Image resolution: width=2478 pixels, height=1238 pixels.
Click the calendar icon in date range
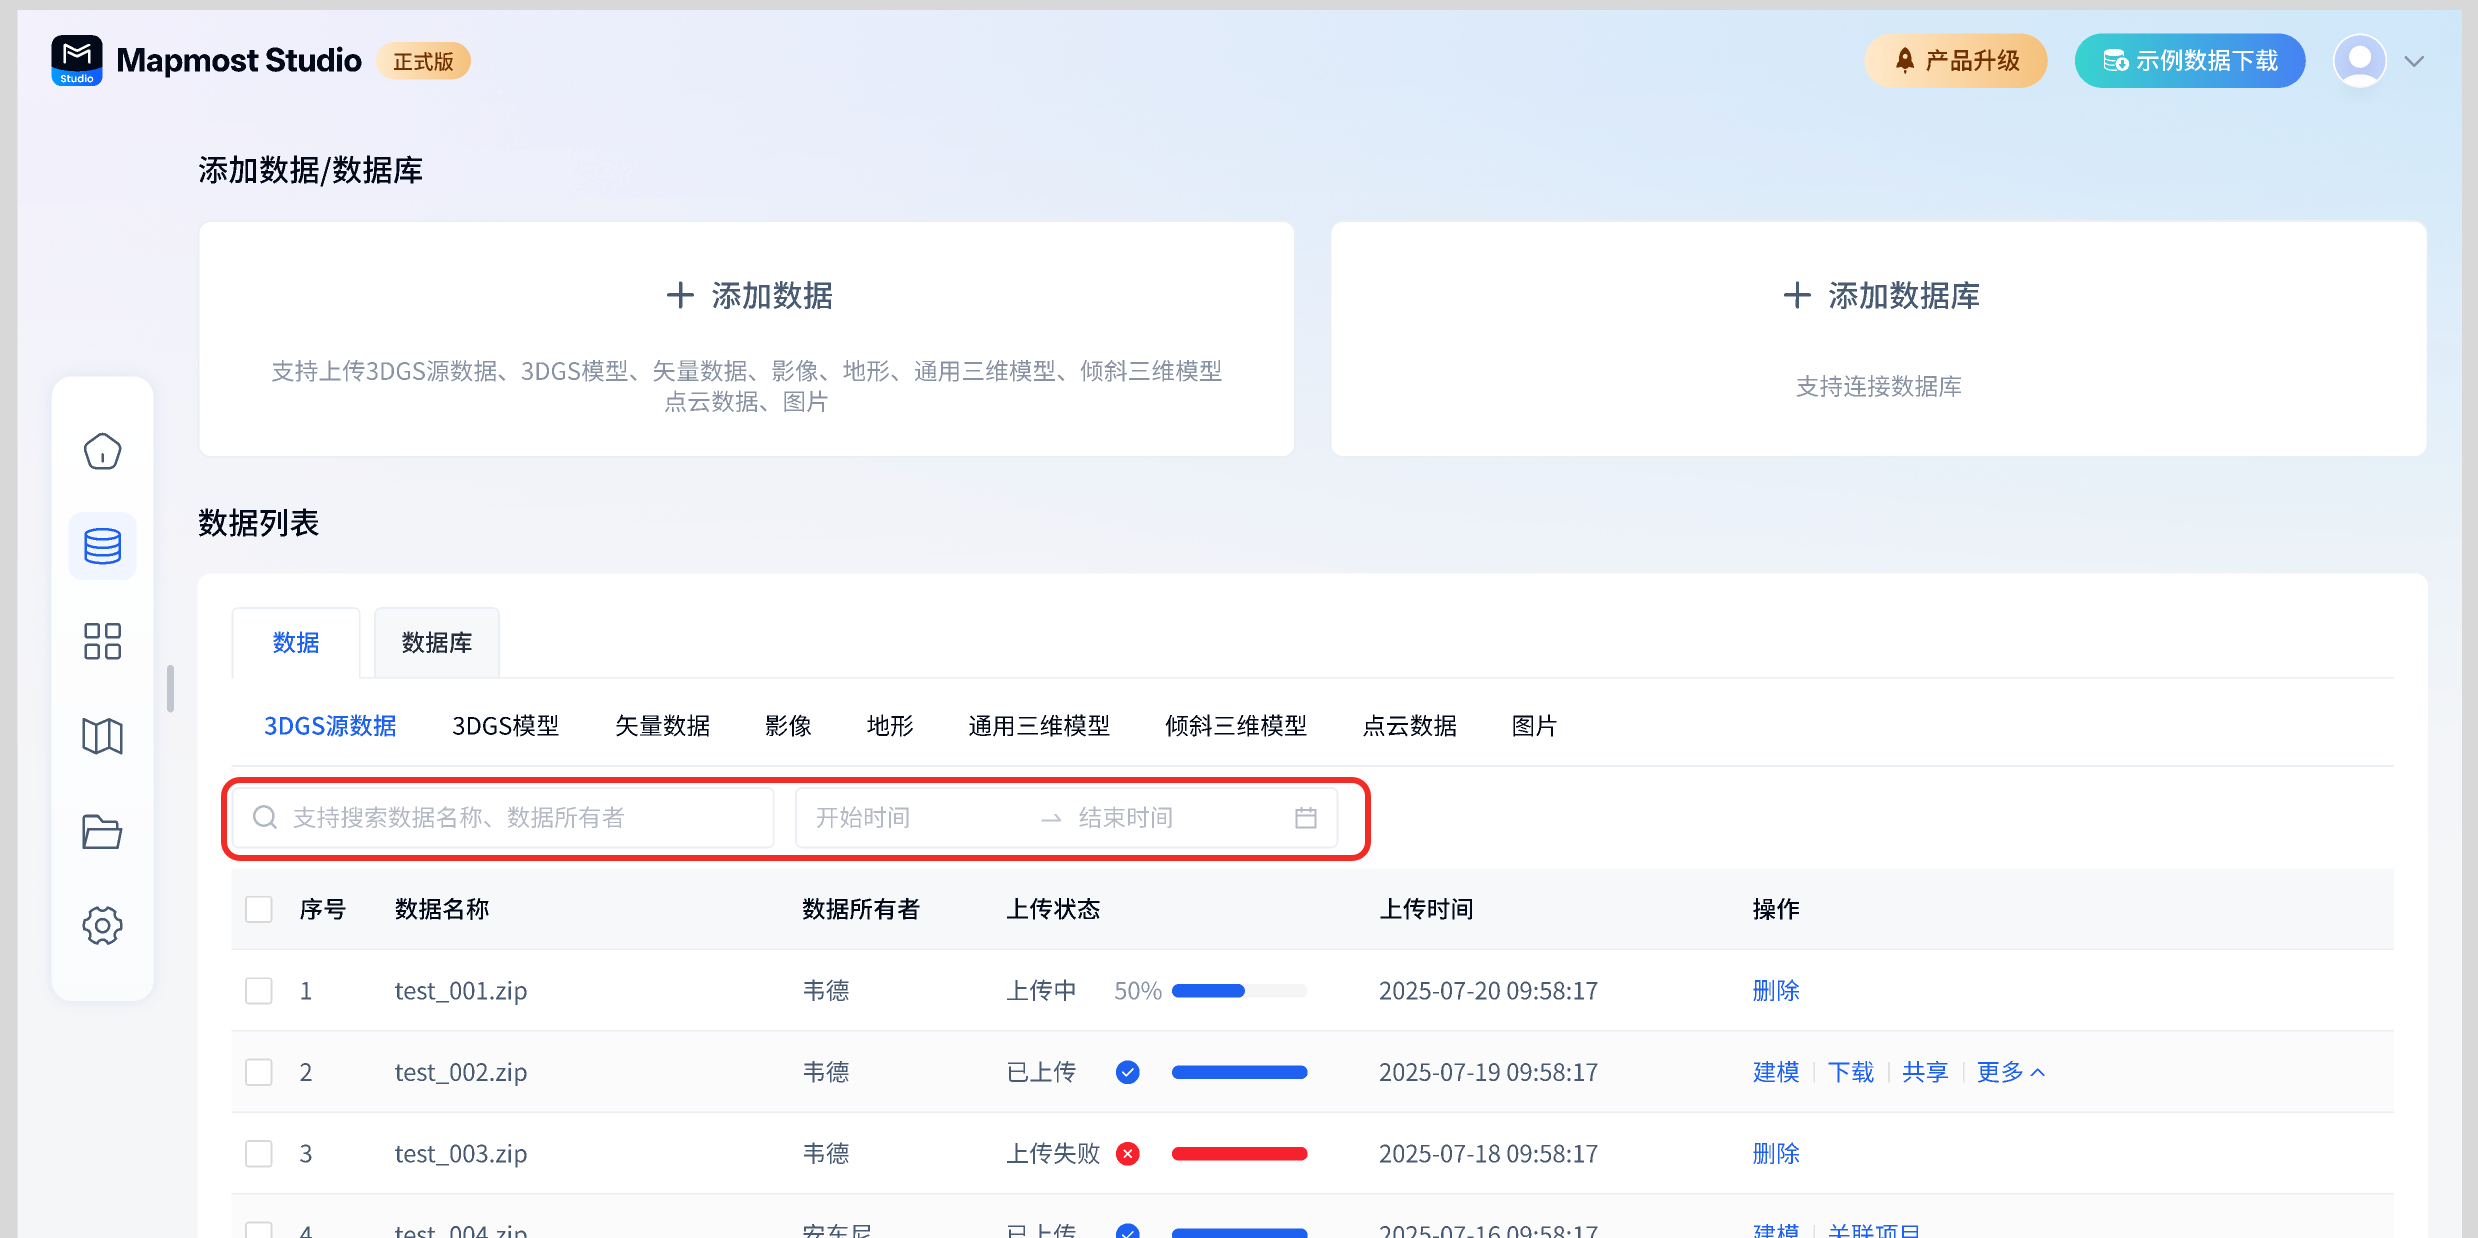tap(1305, 818)
